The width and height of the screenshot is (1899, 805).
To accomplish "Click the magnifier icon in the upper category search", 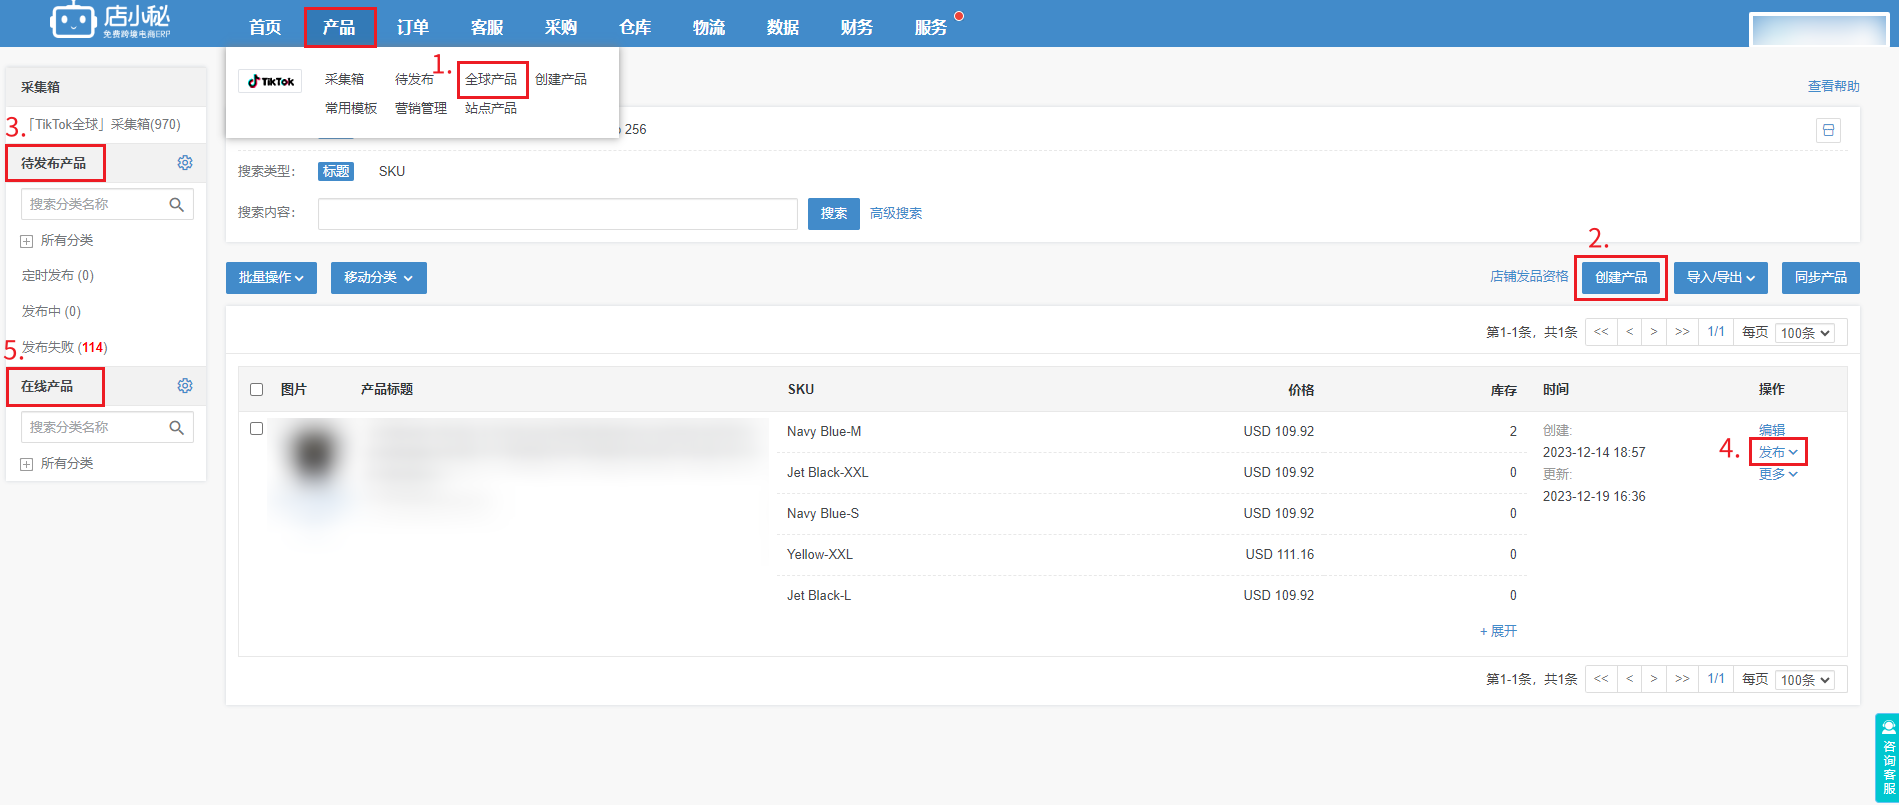I will 177,205.
